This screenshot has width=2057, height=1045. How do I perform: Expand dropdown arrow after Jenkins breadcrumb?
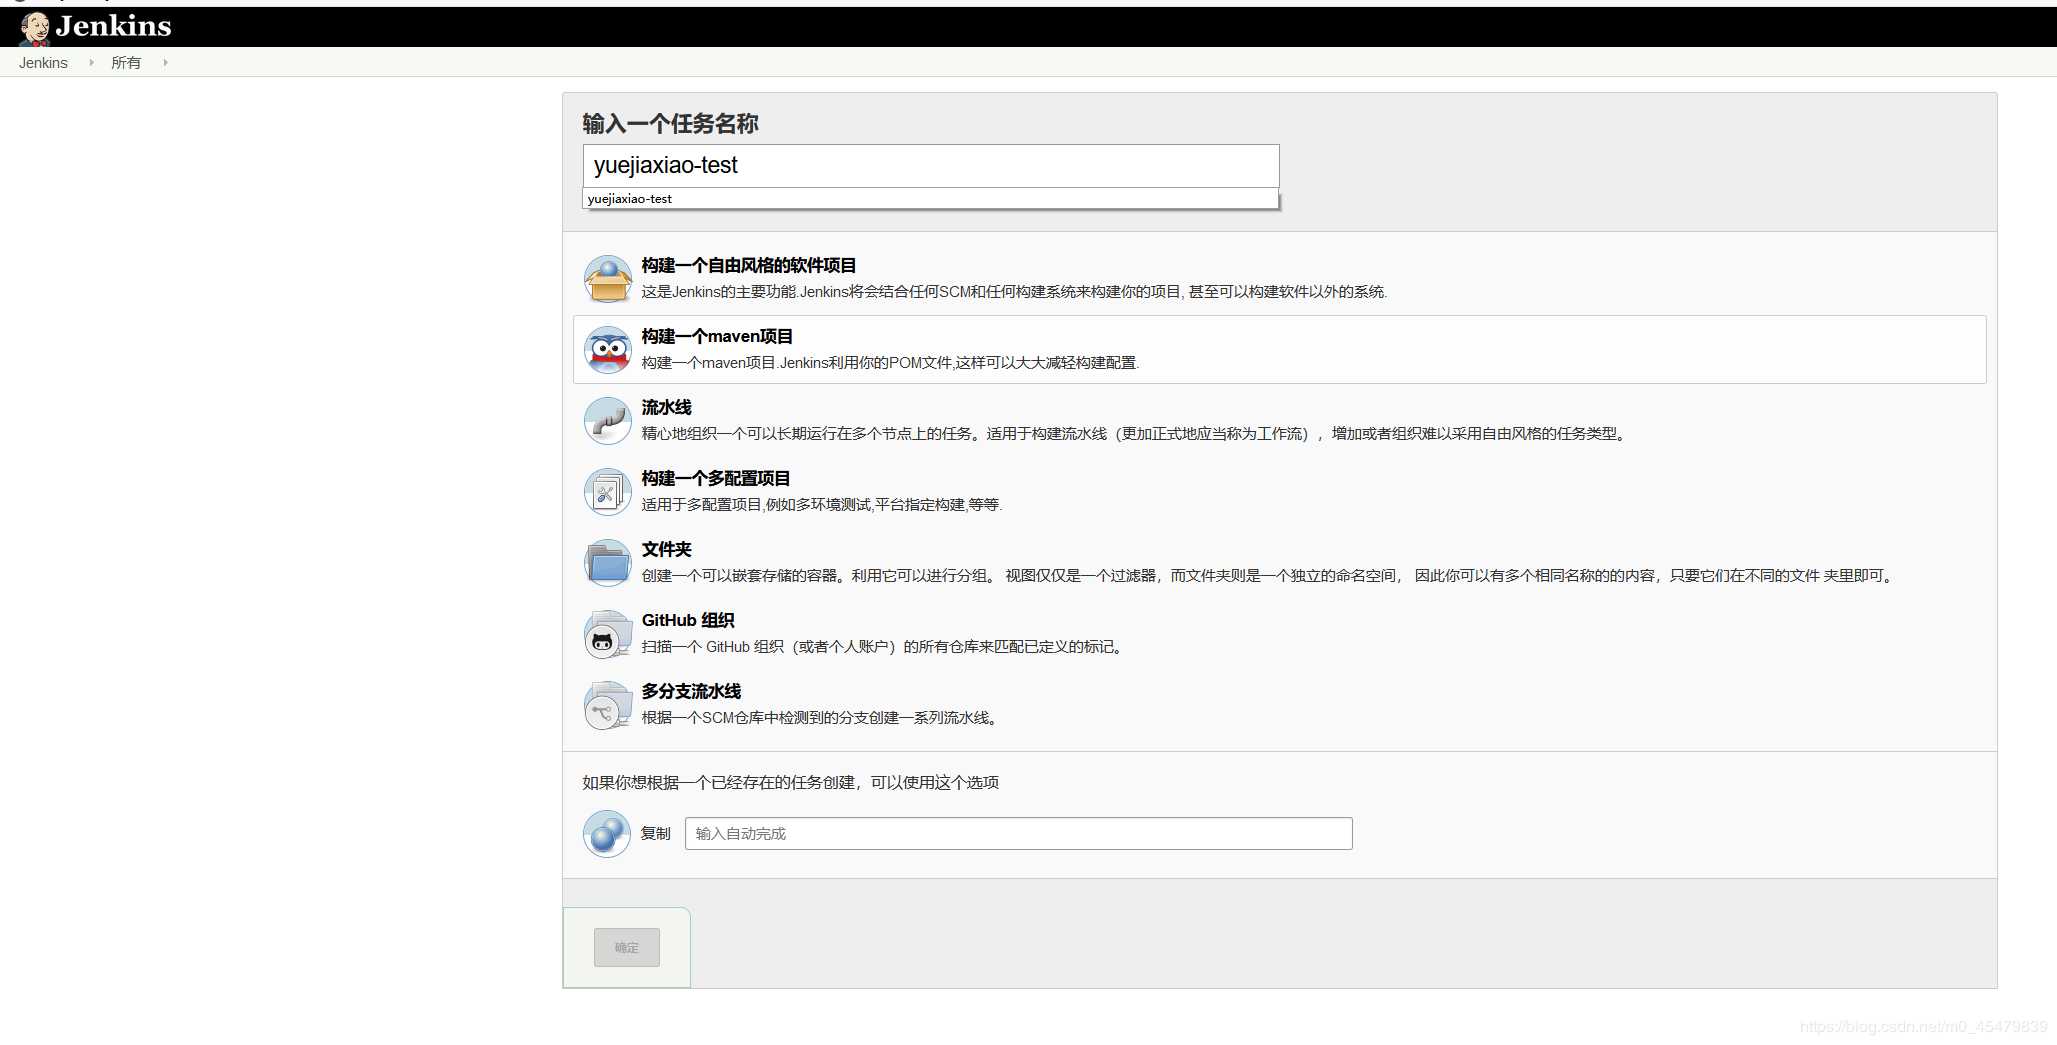click(91, 62)
